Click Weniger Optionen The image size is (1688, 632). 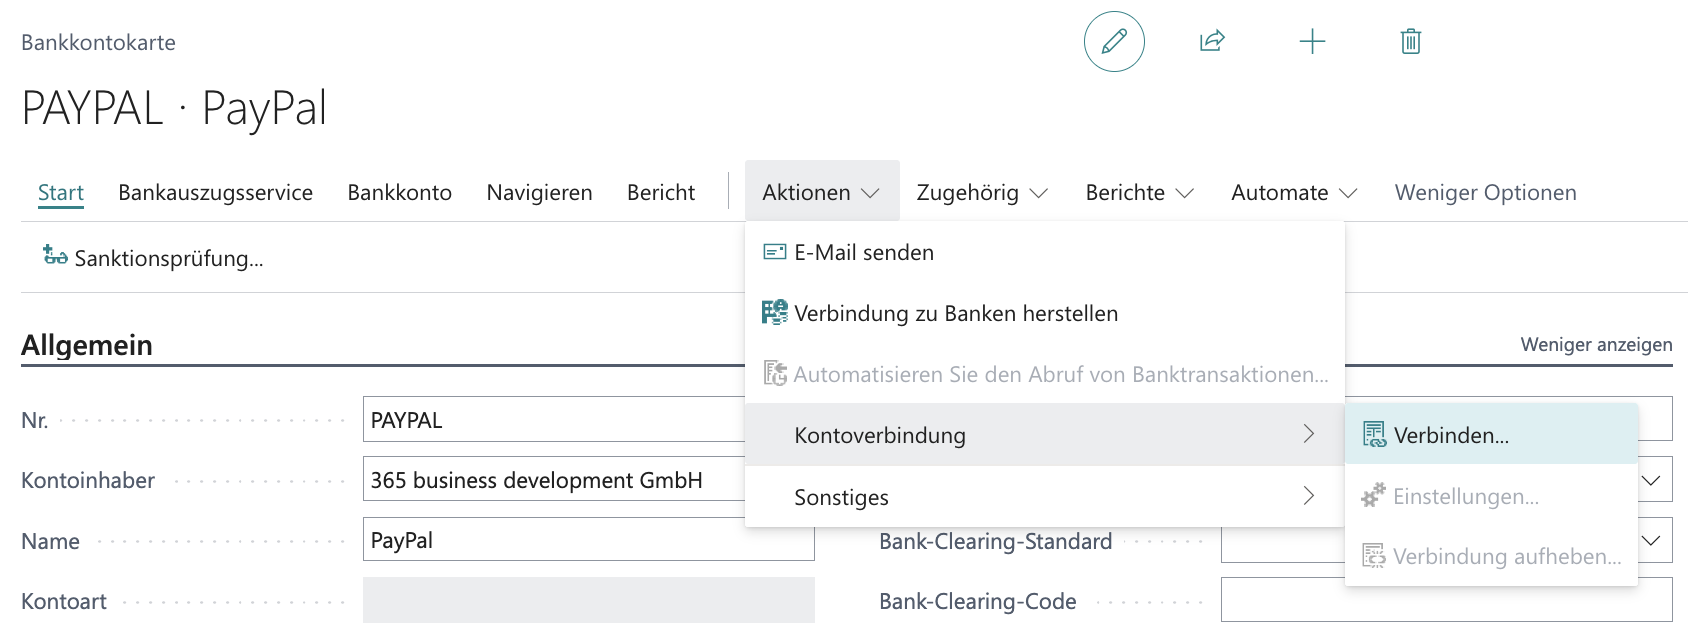(1485, 192)
